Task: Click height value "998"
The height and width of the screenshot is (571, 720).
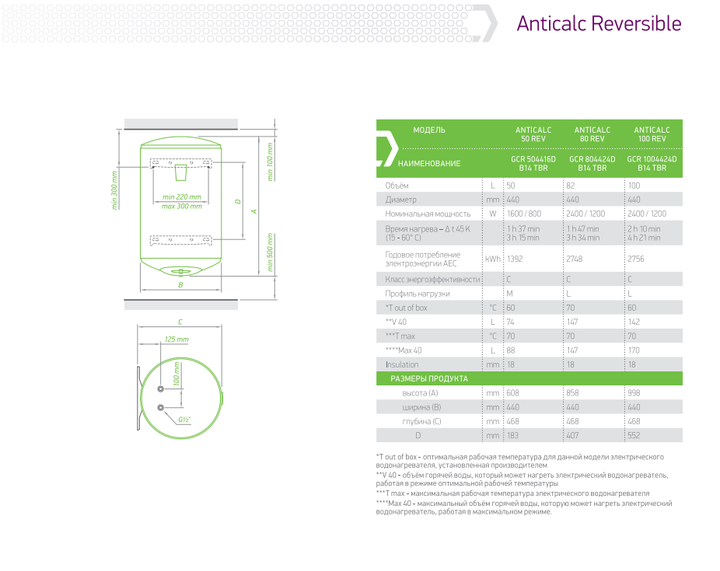Action: tap(634, 393)
